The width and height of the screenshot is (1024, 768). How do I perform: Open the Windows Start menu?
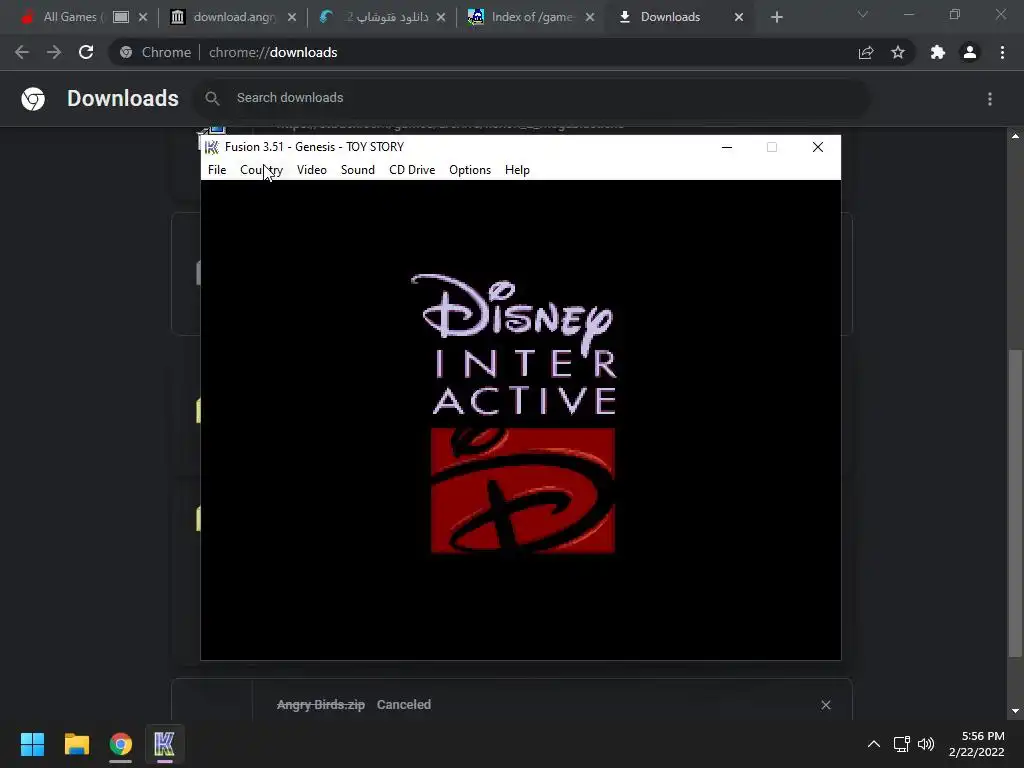point(32,744)
